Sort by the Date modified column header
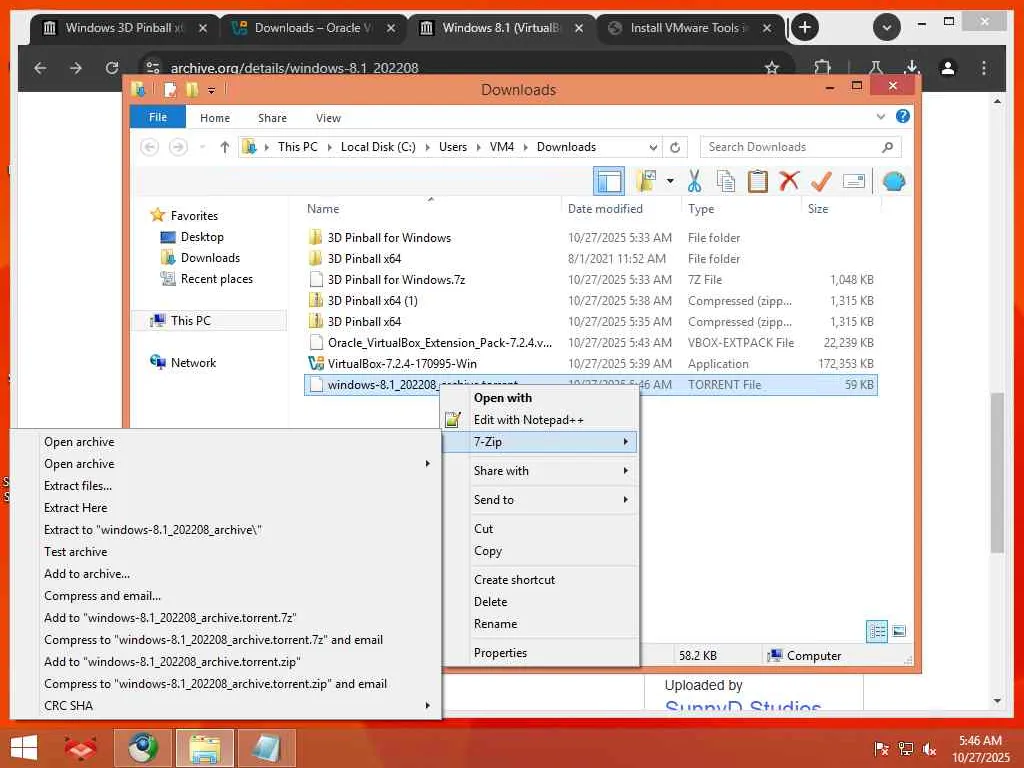 (x=605, y=208)
